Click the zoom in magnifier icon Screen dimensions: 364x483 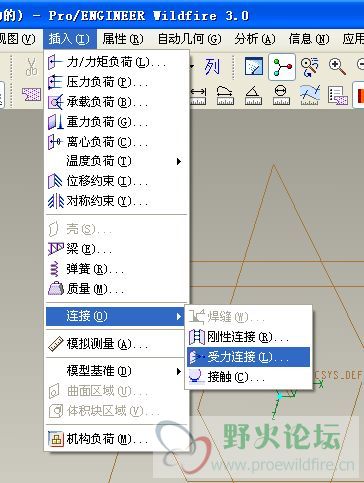coord(337,66)
